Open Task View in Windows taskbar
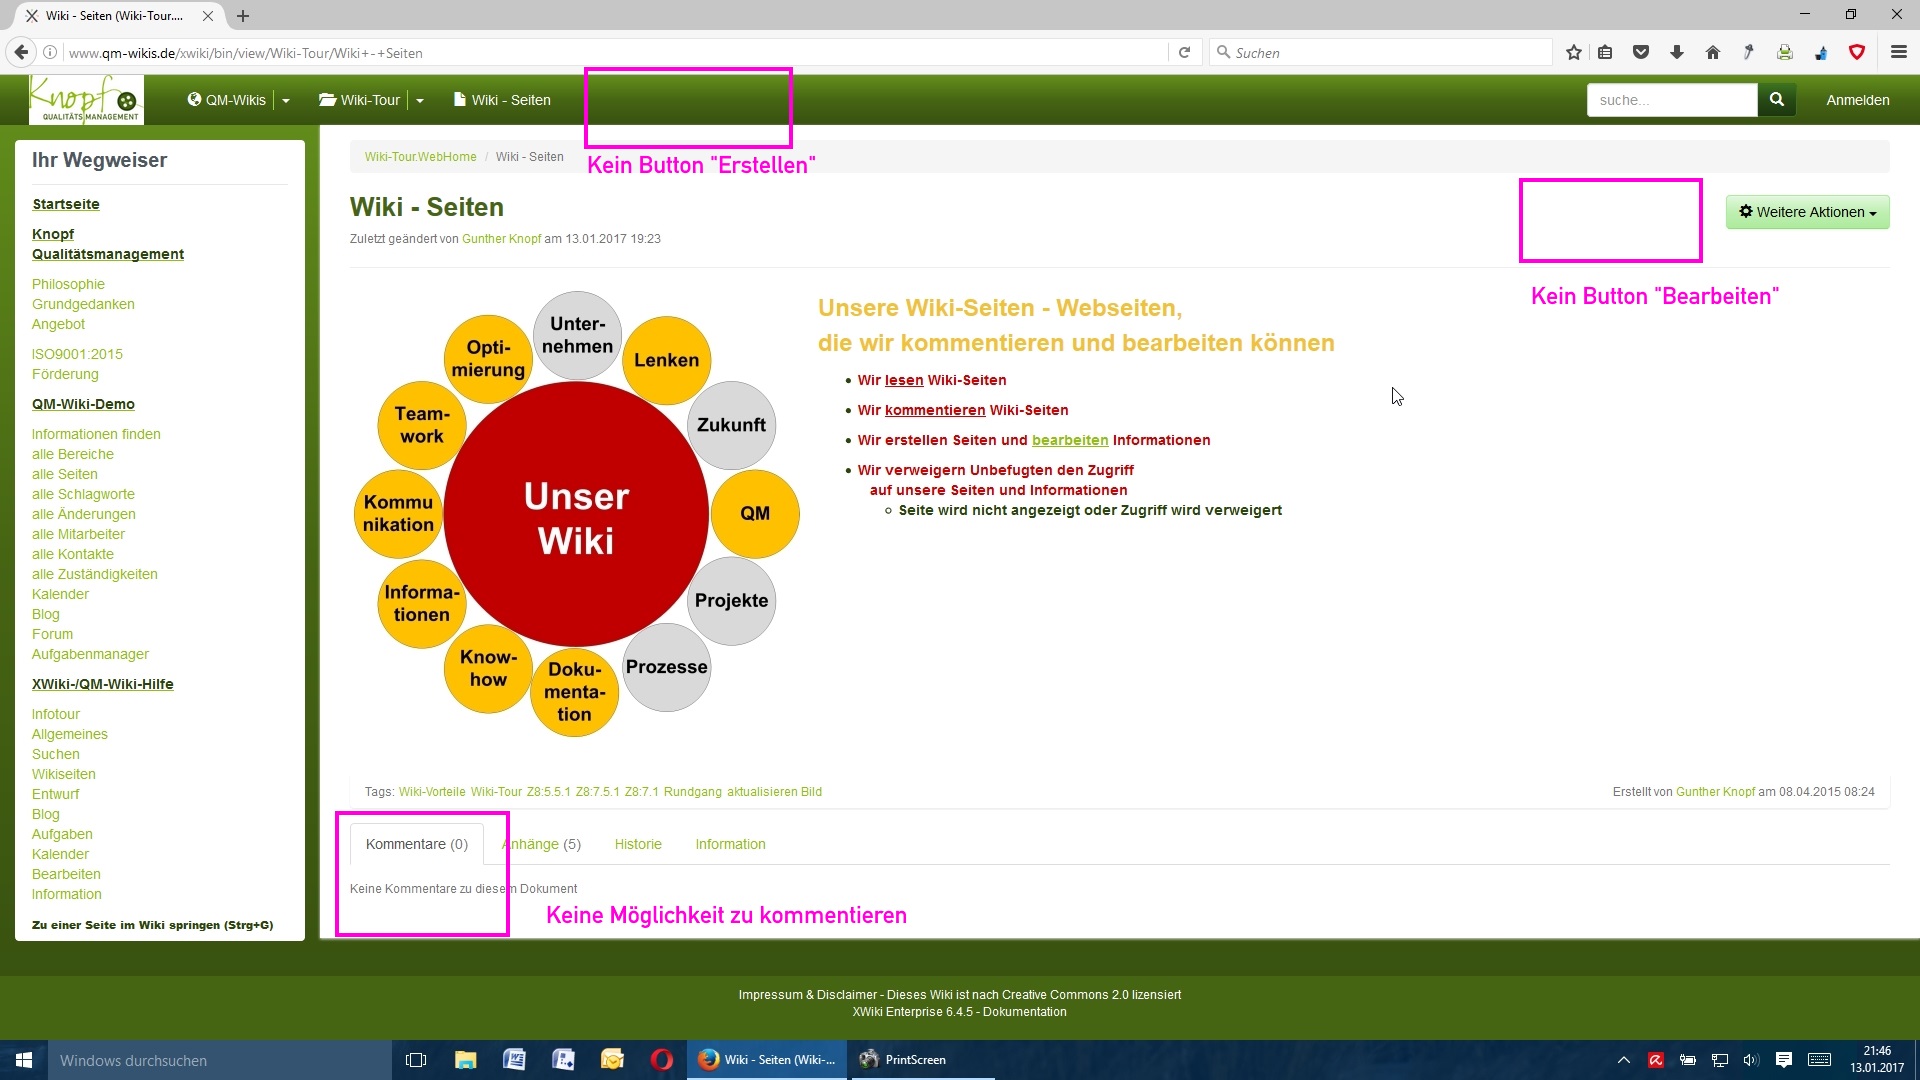1920x1080 pixels. [x=416, y=1060]
